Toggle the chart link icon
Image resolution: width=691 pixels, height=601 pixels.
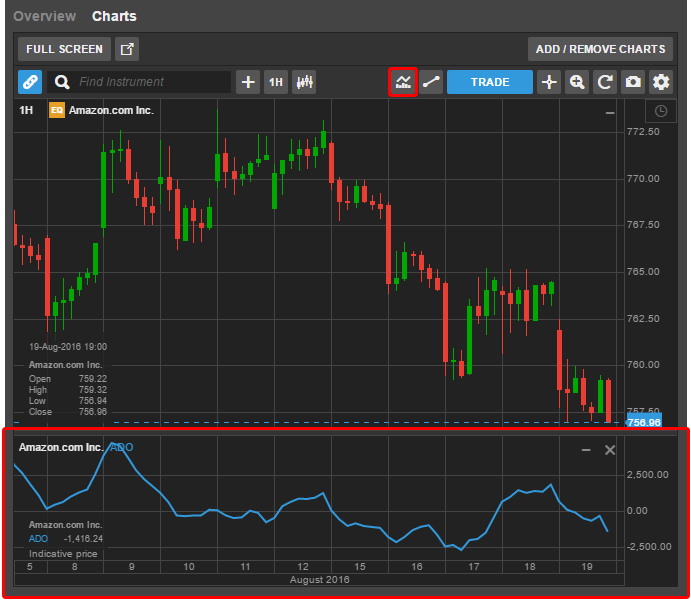30,82
